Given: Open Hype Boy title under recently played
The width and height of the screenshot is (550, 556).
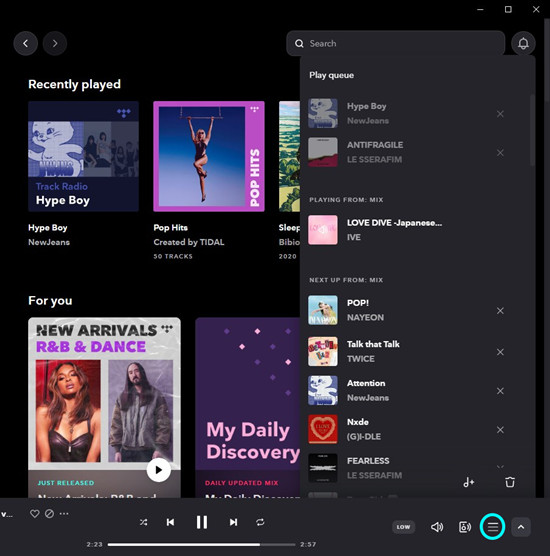Looking at the screenshot, I should (x=48, y=228).
